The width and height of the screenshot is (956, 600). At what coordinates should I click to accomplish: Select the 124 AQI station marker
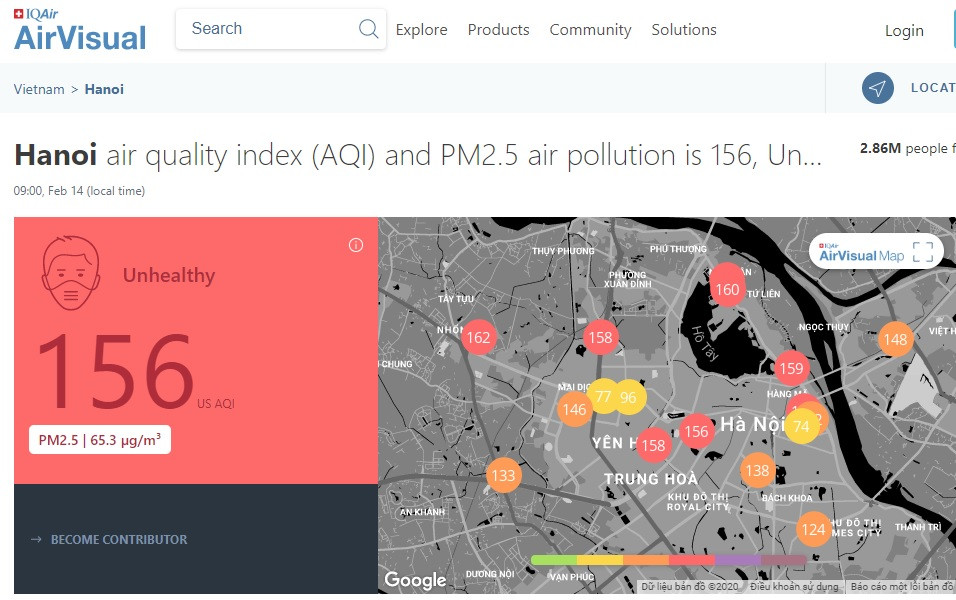[813, 529]
